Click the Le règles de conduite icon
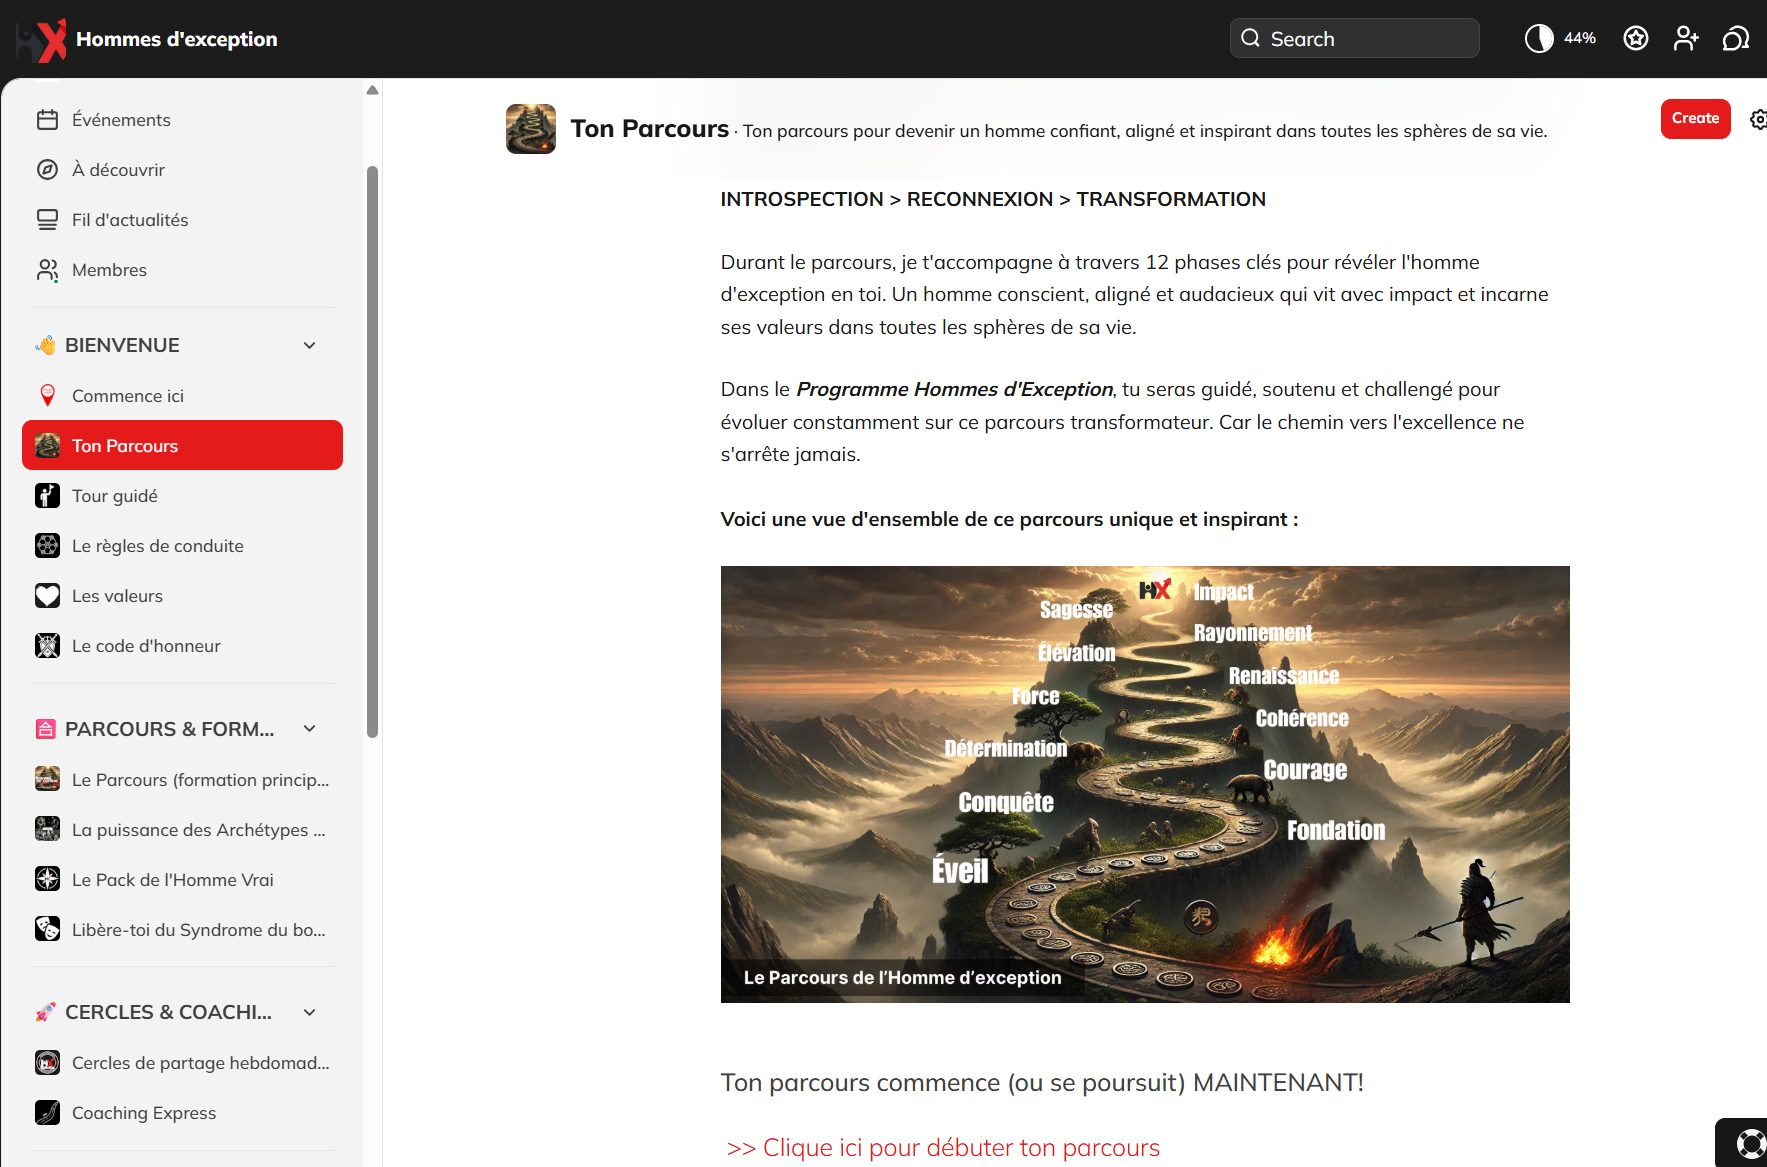This screenshot has width=1767, height=1167. coord(47,546)
